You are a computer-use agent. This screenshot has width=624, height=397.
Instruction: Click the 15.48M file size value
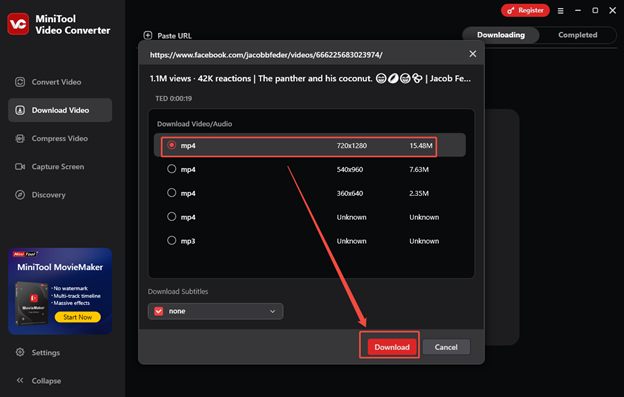421,146
